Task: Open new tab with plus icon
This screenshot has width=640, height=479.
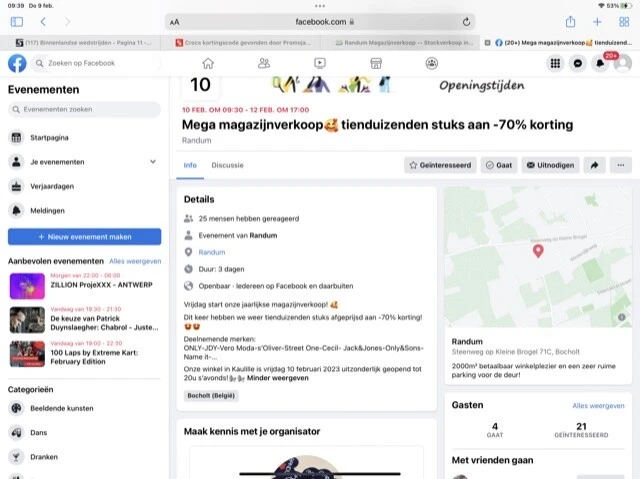Action: [597, 22]
